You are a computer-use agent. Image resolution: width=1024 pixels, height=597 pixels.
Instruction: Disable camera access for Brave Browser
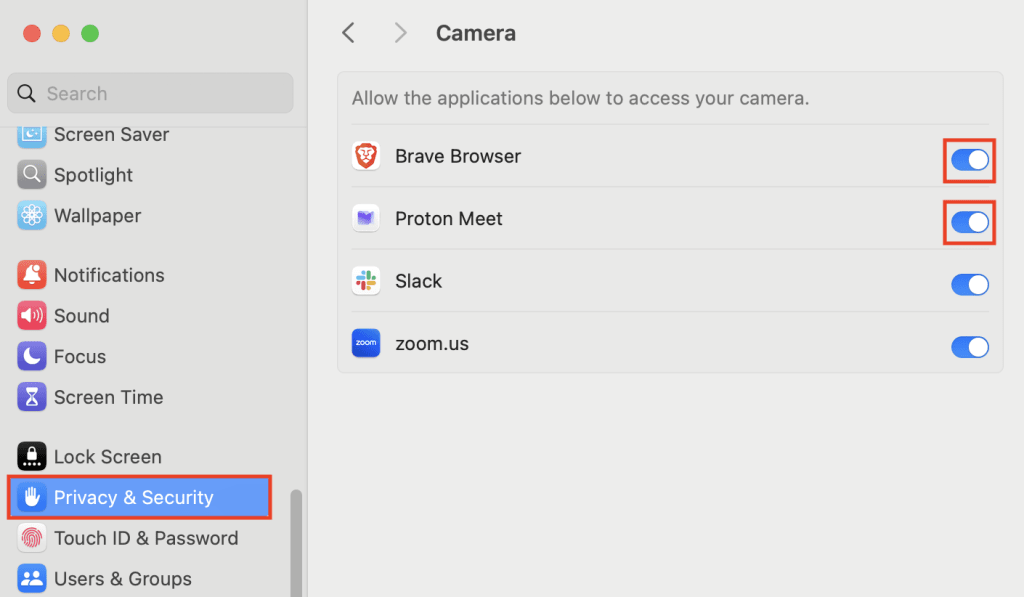coord(970,161)
